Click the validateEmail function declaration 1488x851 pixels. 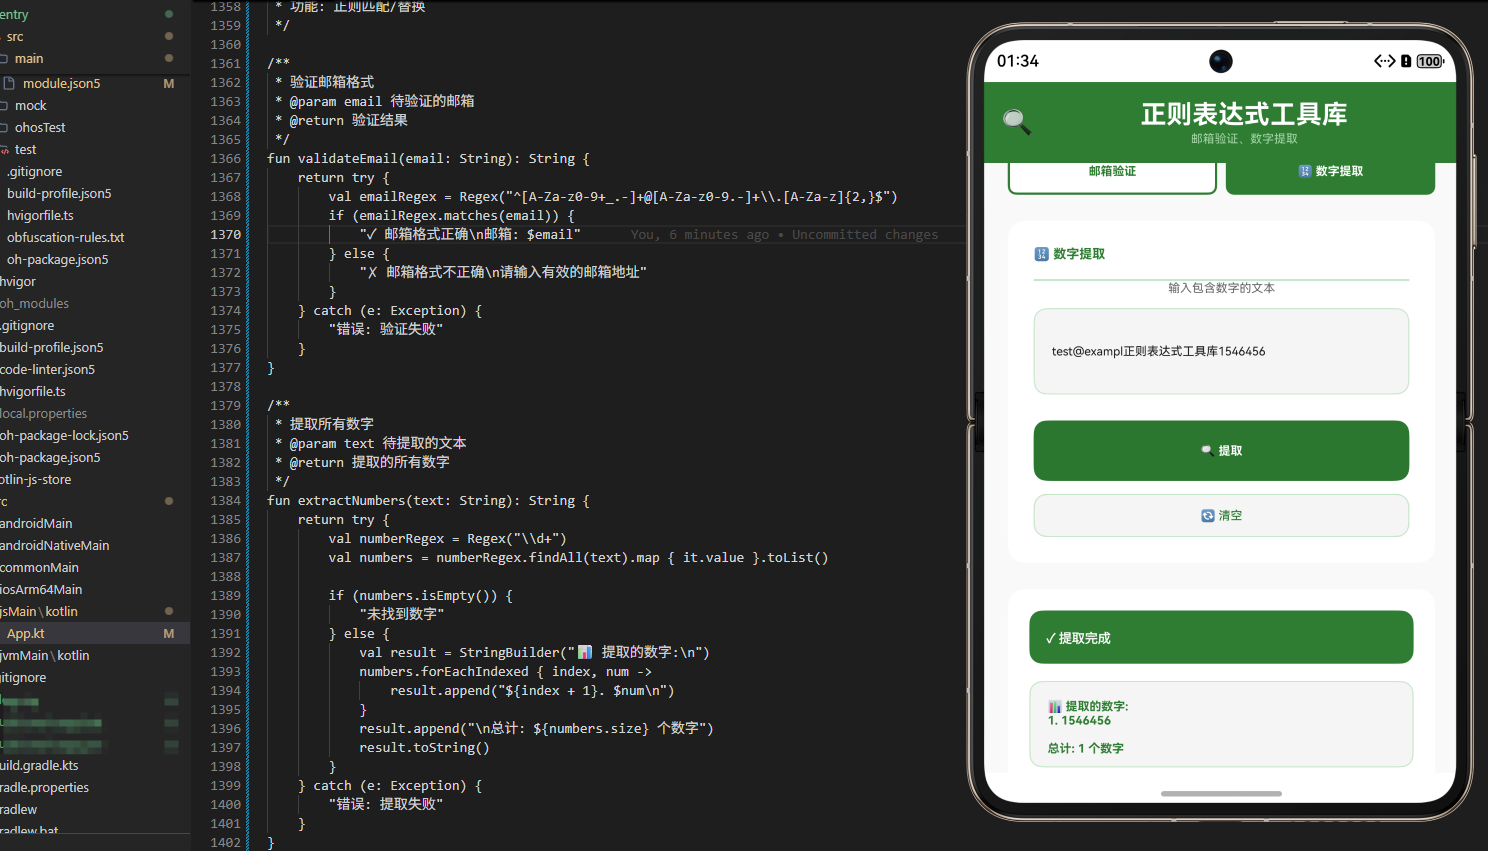pyautogui.click(x=428, y=158)
